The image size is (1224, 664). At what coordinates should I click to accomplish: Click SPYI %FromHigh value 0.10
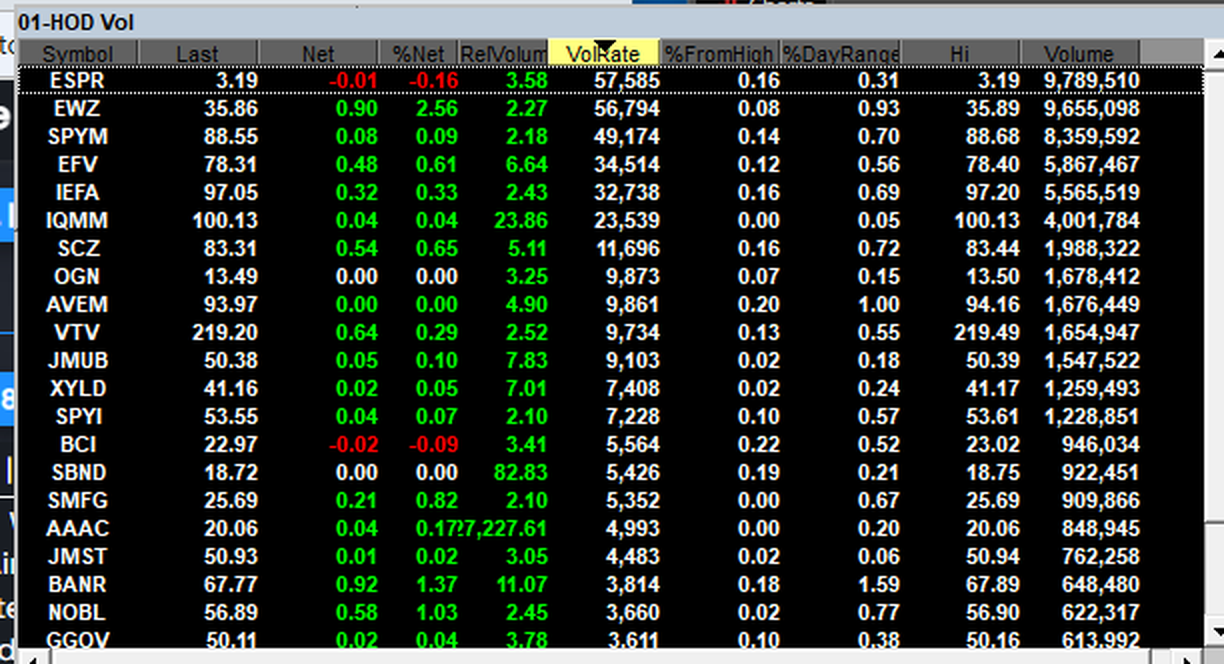(x=759, y=416)
